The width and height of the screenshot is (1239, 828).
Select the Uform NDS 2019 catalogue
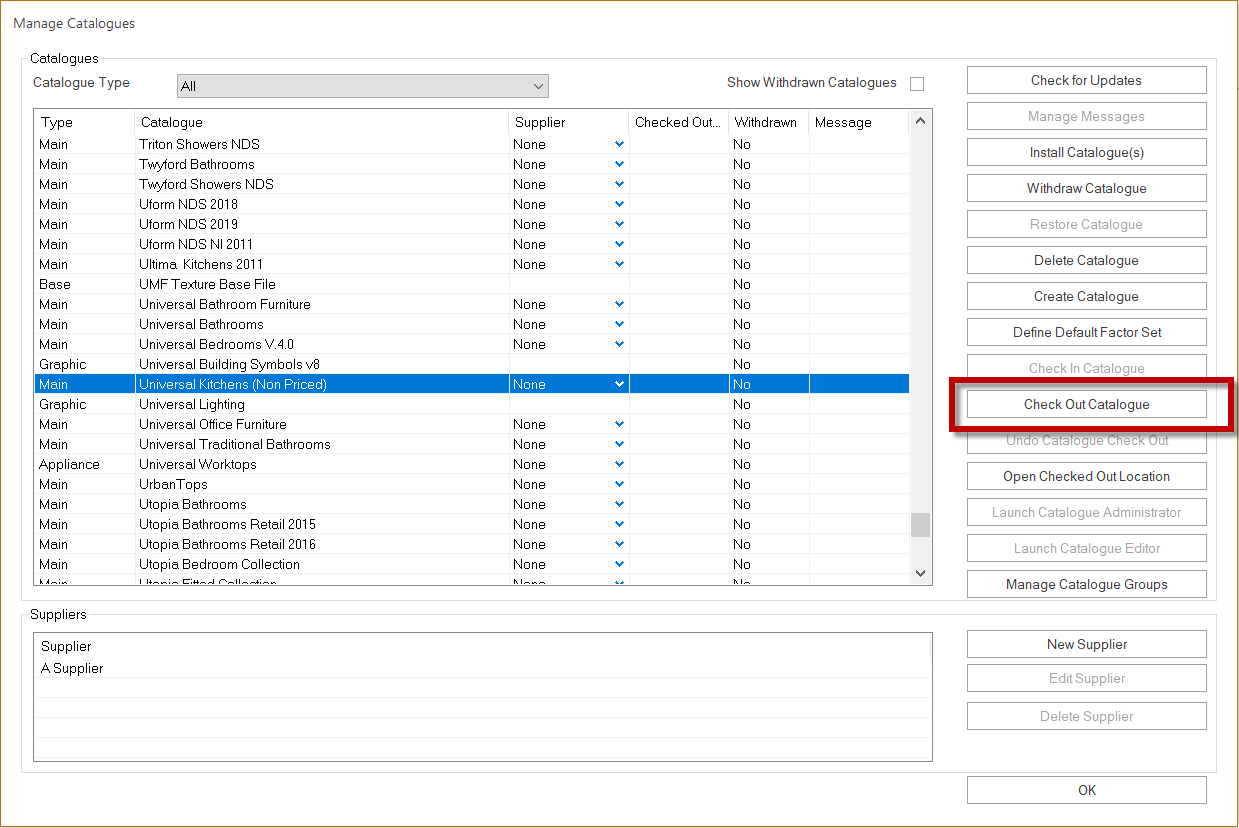[472, 224]
